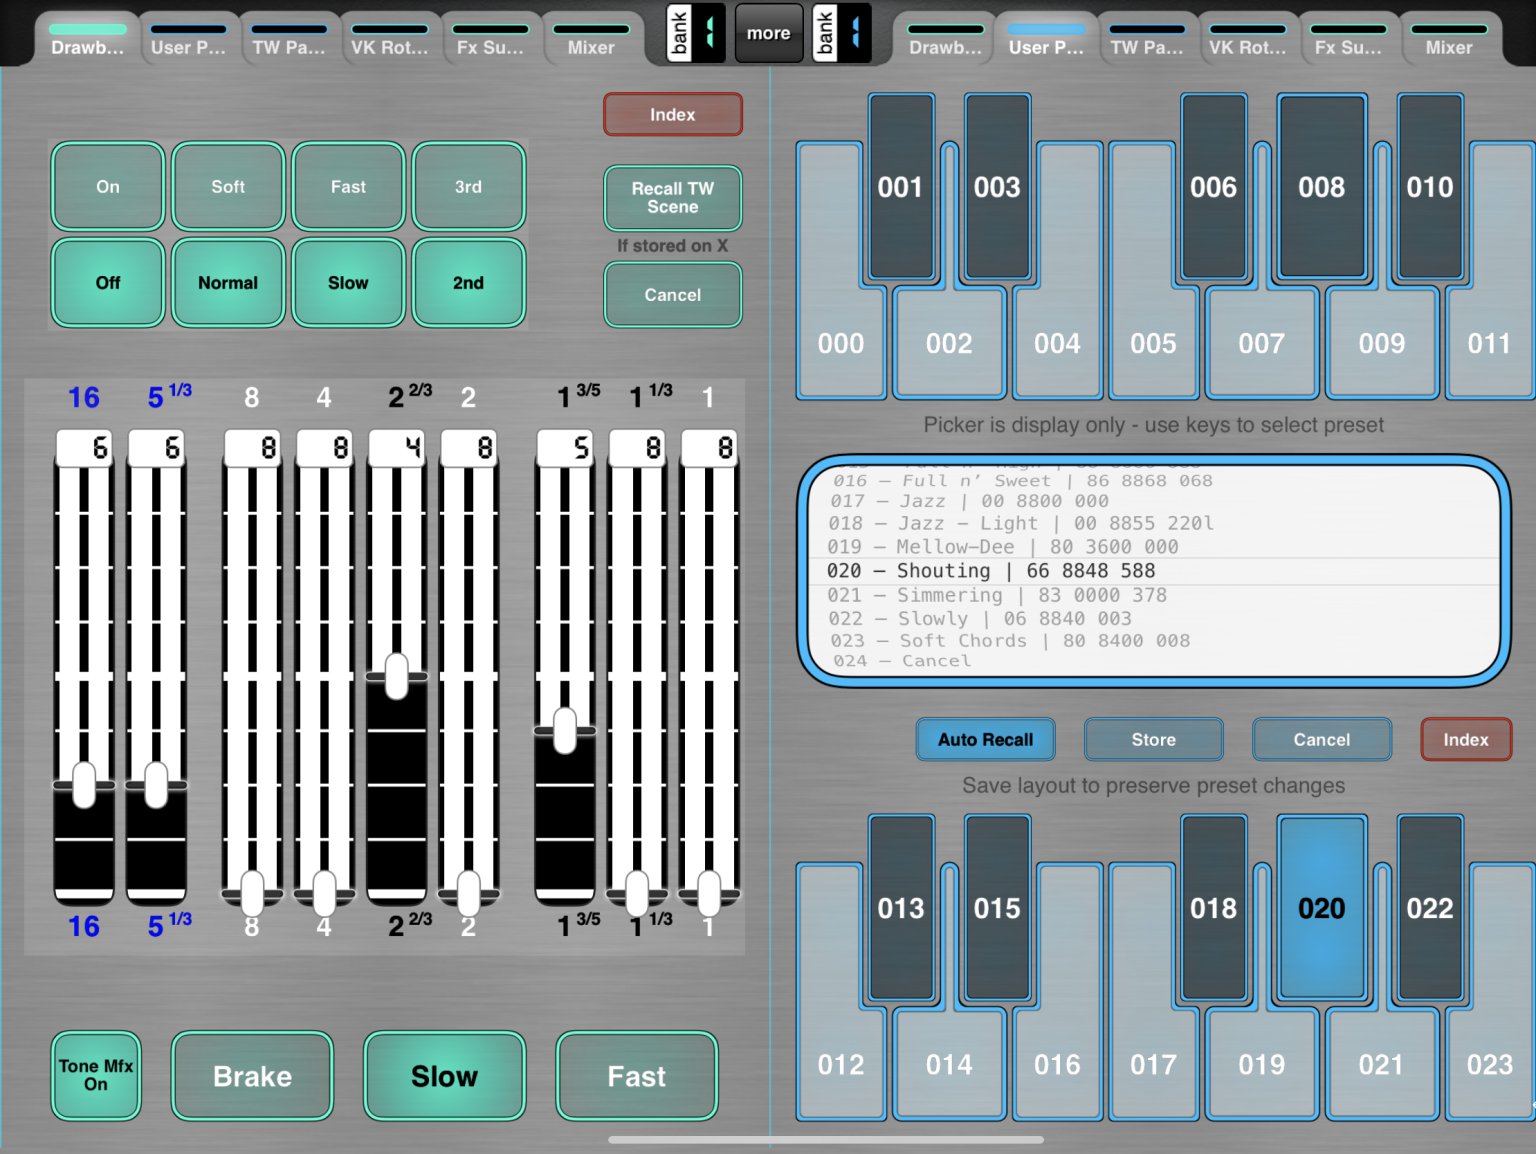Click Recall TW Scene button
Viewport: 1536px width, 1154px height.
[673, 198]
